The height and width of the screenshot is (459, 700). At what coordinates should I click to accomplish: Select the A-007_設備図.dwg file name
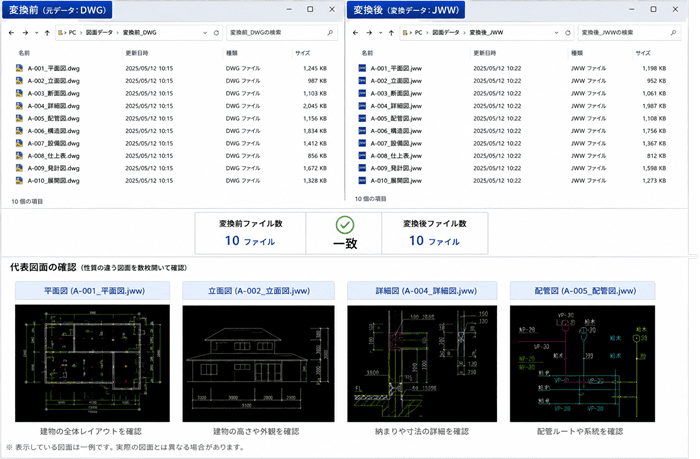point(54,143)
